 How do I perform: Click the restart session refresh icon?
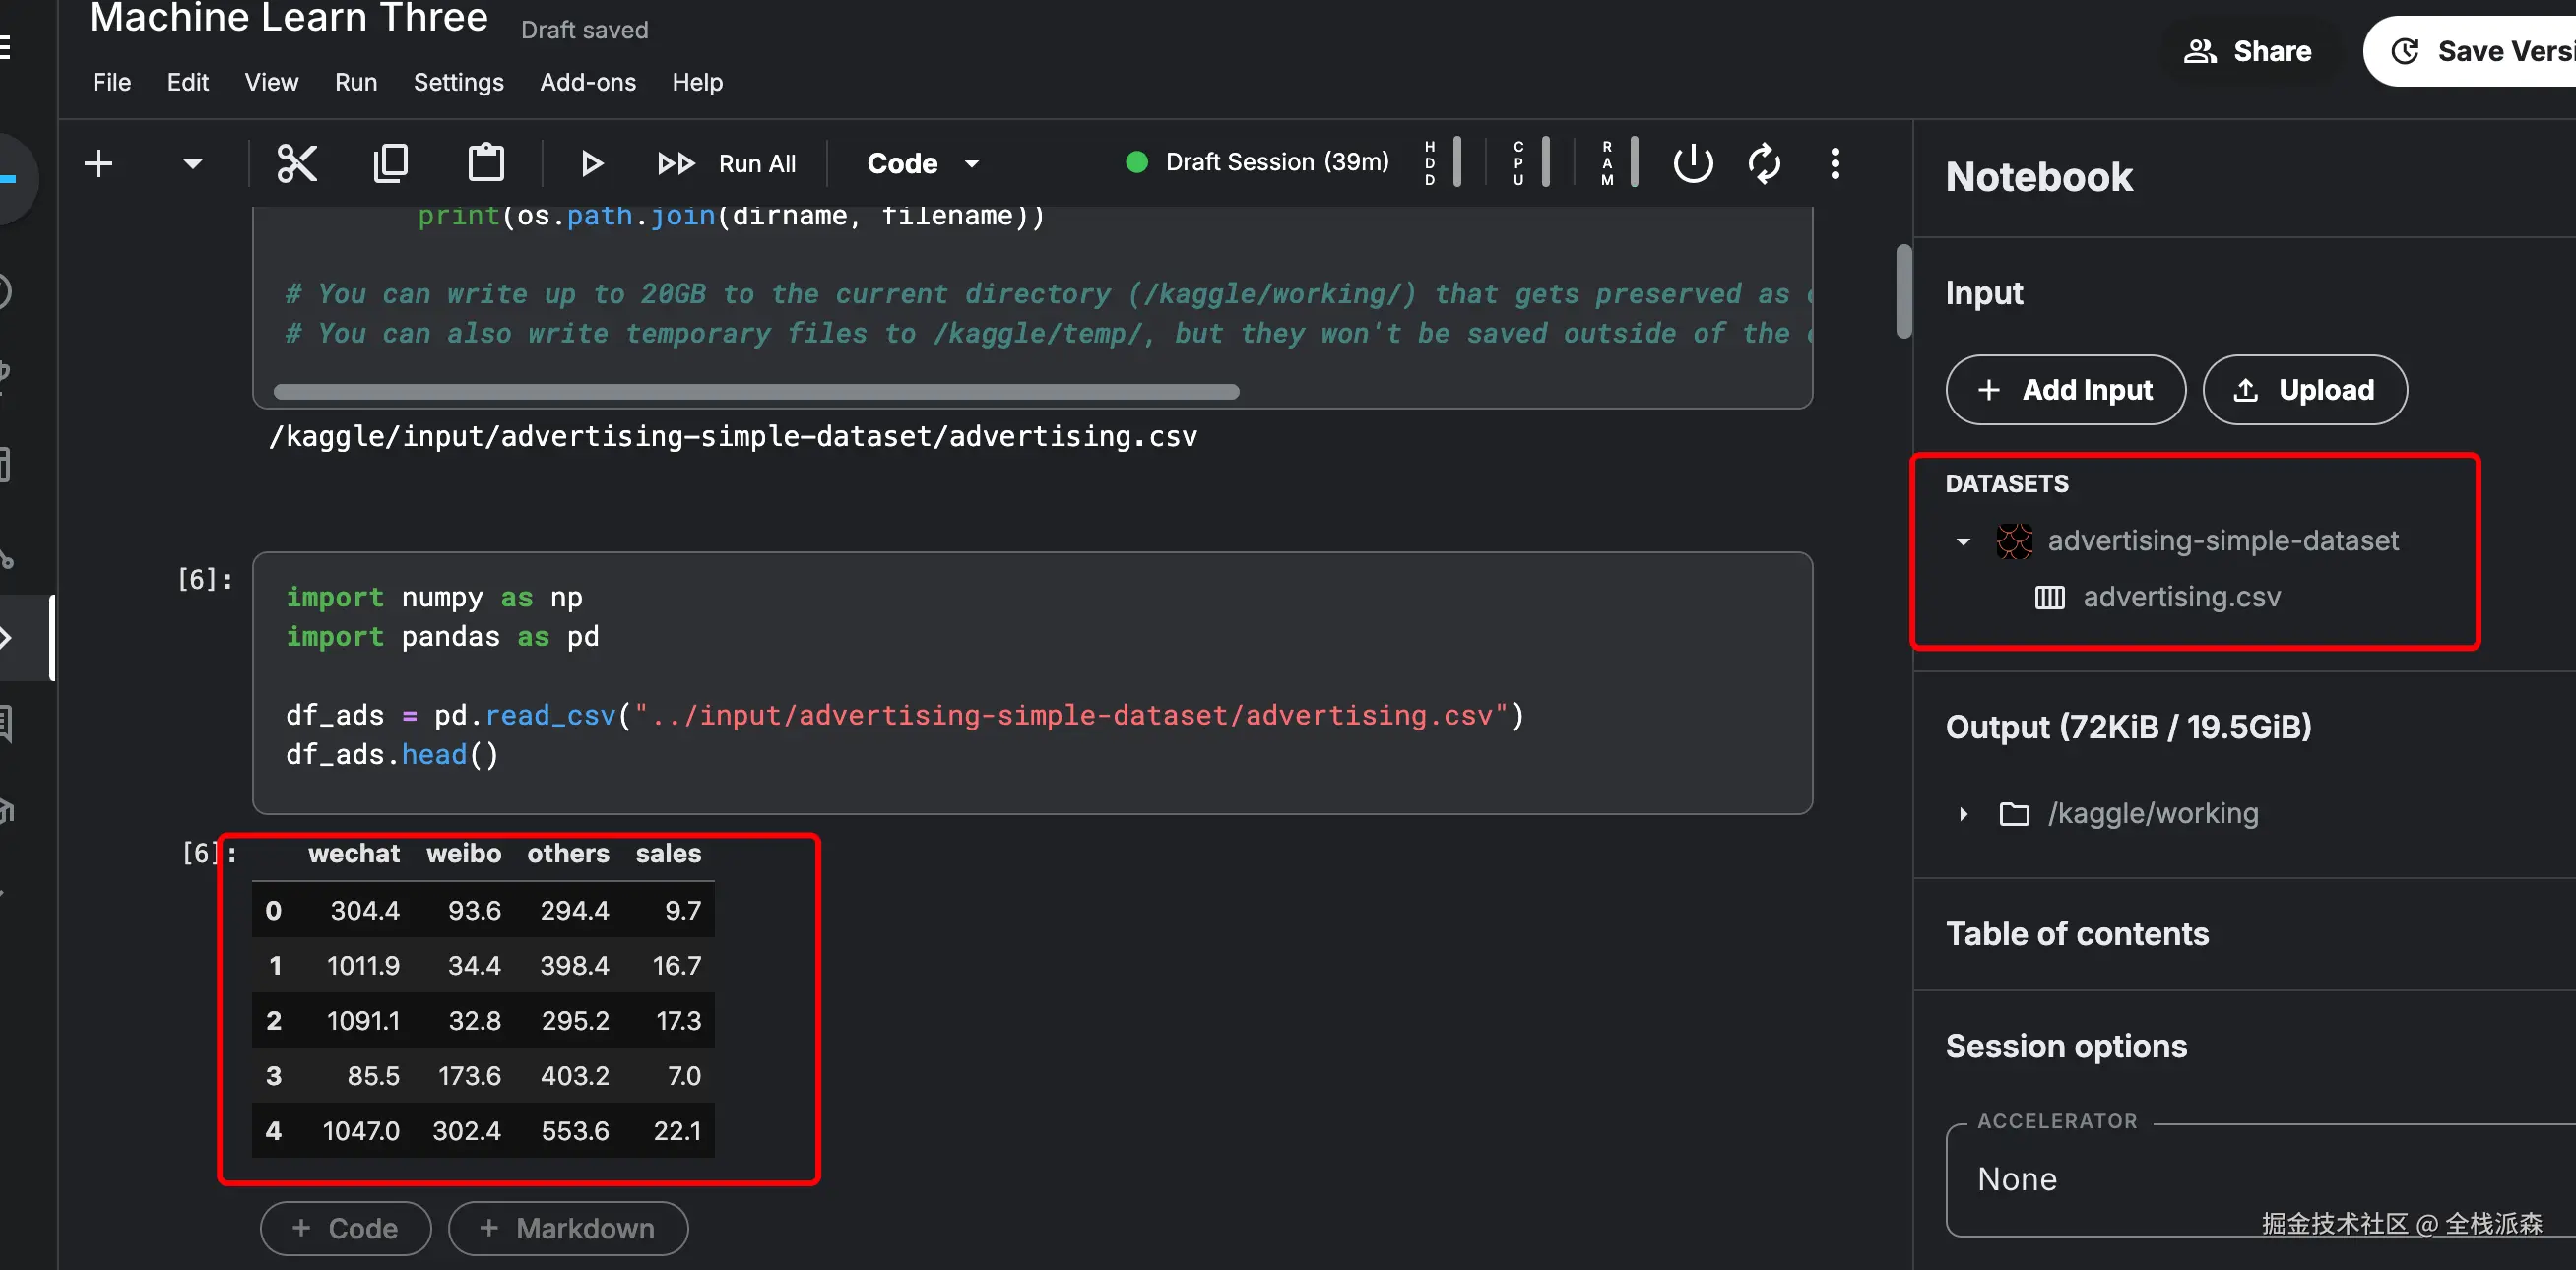[x=1764, y=163]
